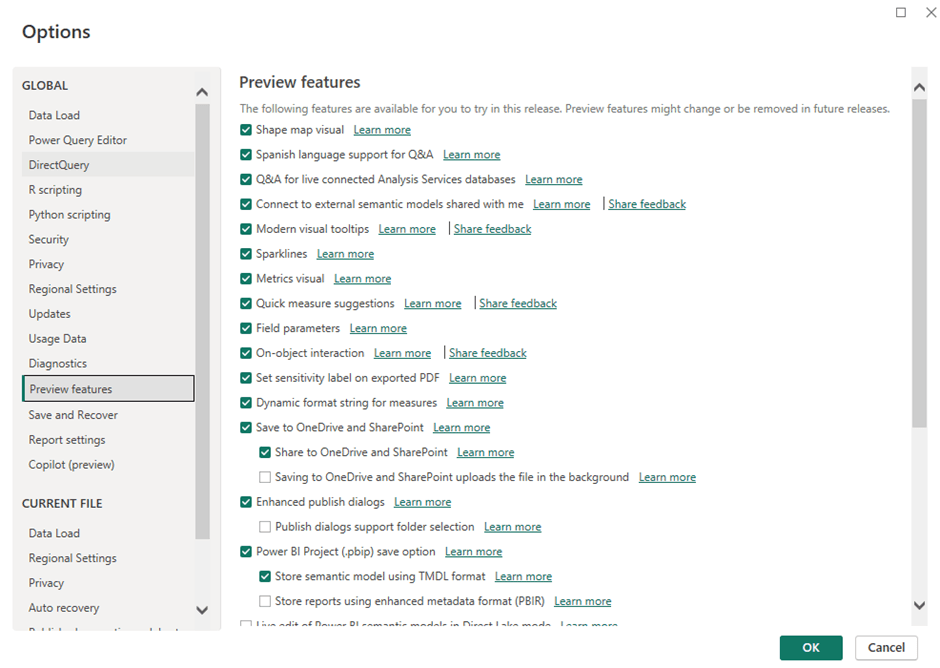Screen dimensions: 940x668
Task: Open Learn more for Field parameters
Action: [378, 329]
